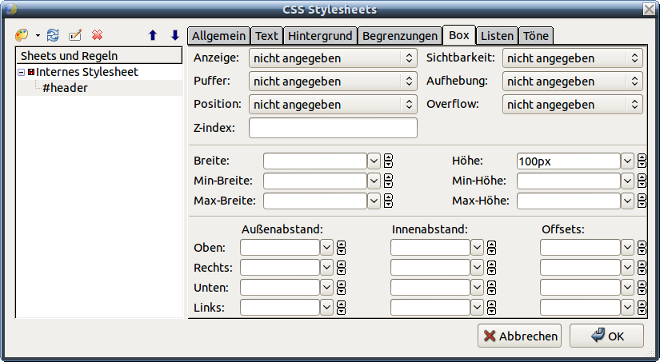Image resolution: width=660 pixels, height=362 pixels.
Task: Switch to the Begrenzungen tab
Action: click(400, 36)
